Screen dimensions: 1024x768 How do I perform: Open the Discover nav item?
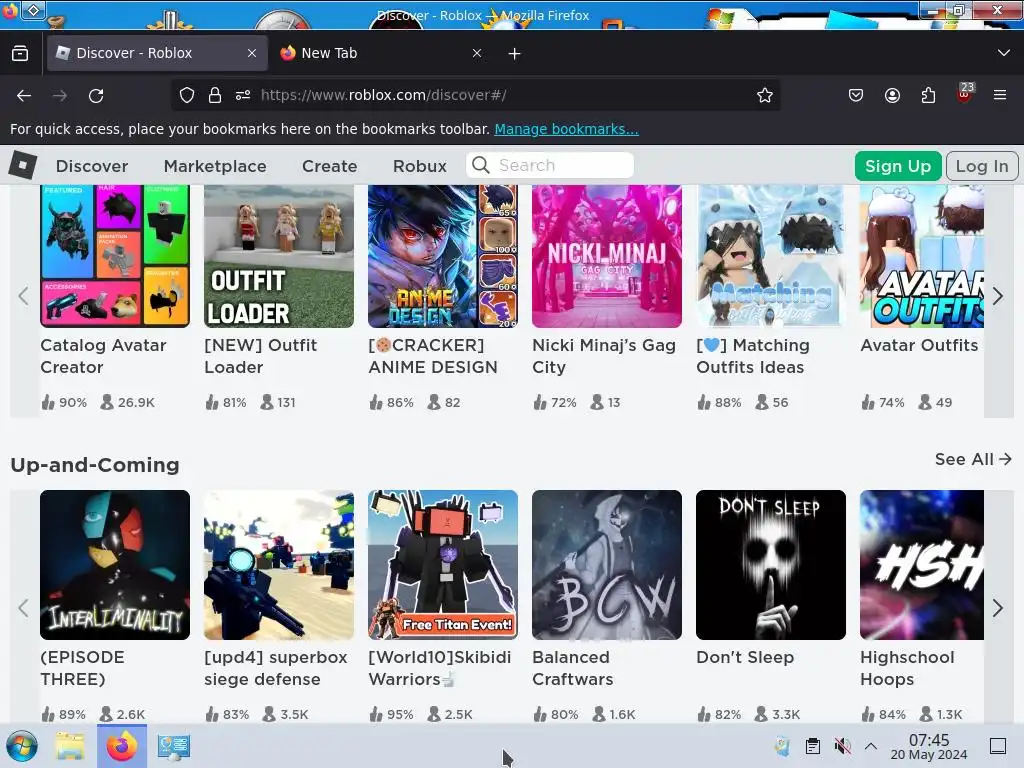92,166
